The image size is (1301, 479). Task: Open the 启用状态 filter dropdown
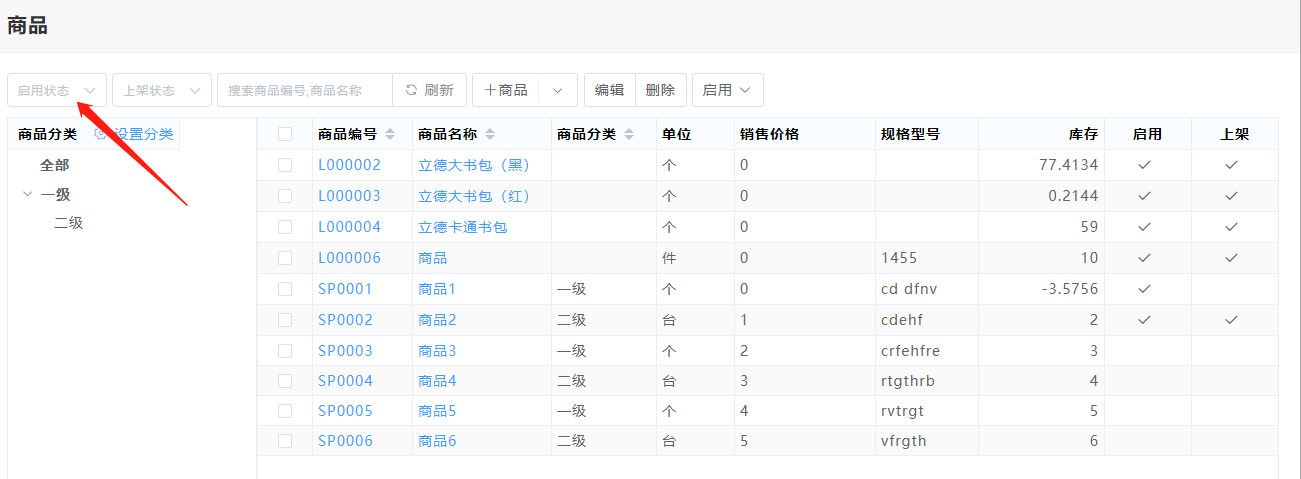coord(57,90)
